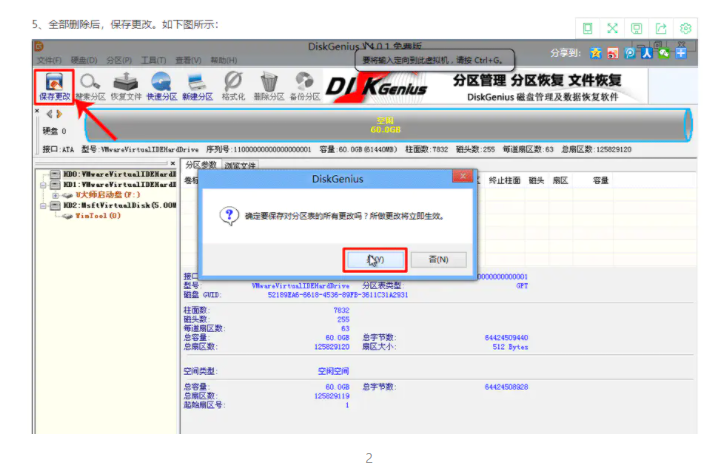
Task: Select HD1 VMware virtual IDE drive
Action: 114,185
